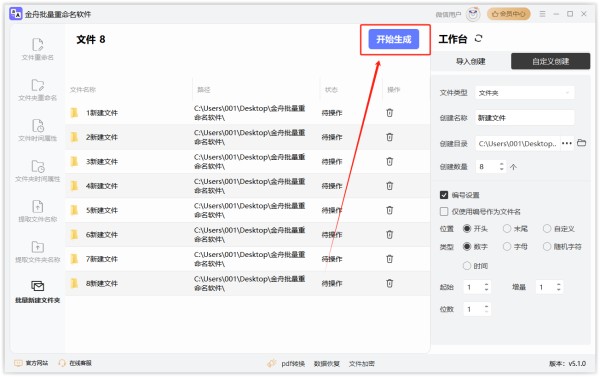Delete the 1新建文件 row with trash icon
This screenshot has width=600, height=377.
390,113
